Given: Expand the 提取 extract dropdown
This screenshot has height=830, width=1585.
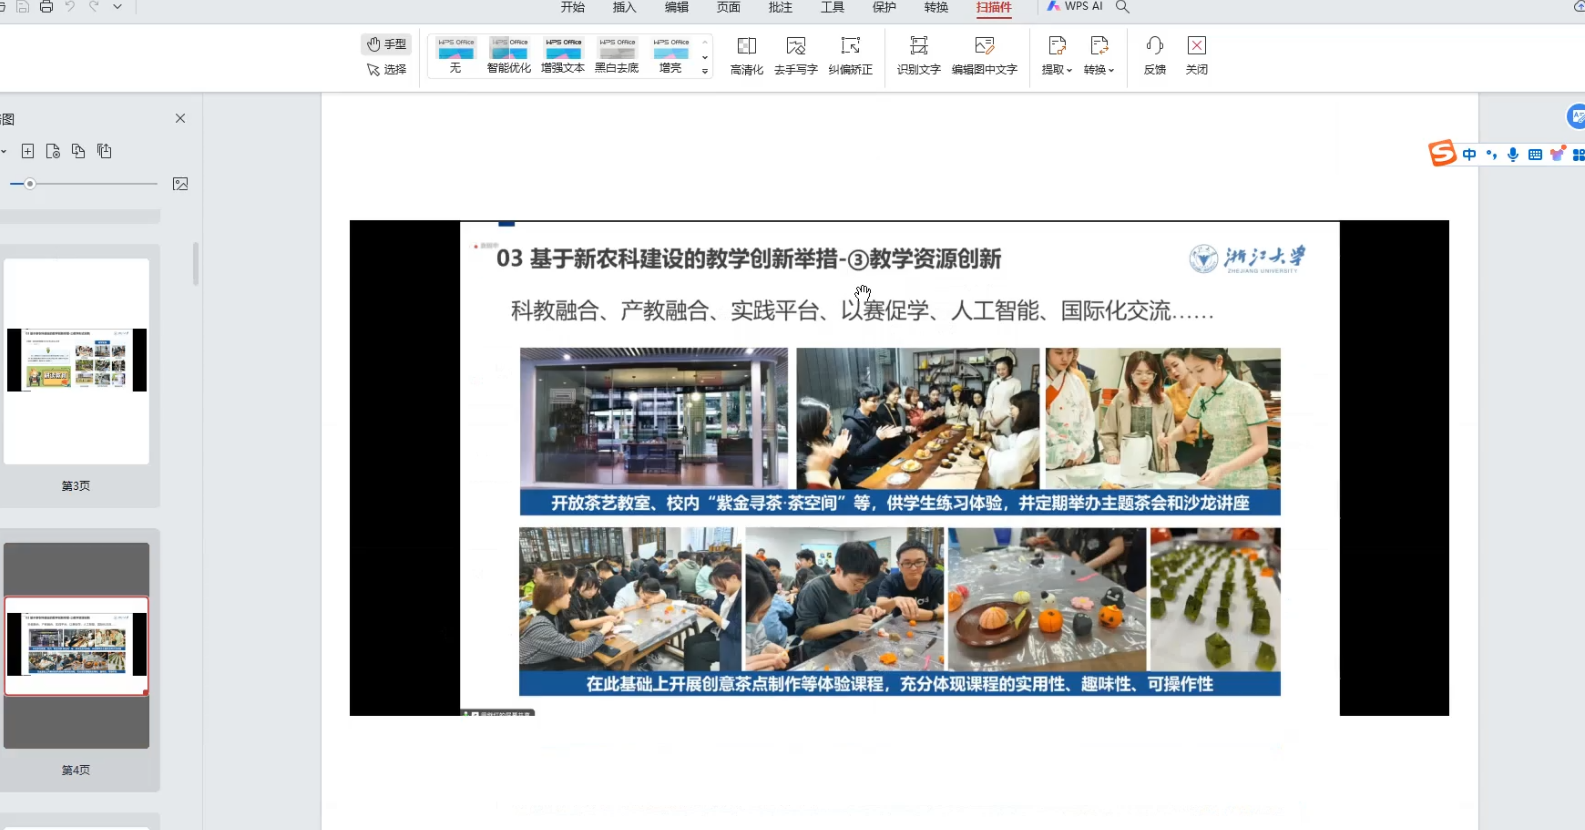Looking at the screenshot, I should tap(1057, 55).
